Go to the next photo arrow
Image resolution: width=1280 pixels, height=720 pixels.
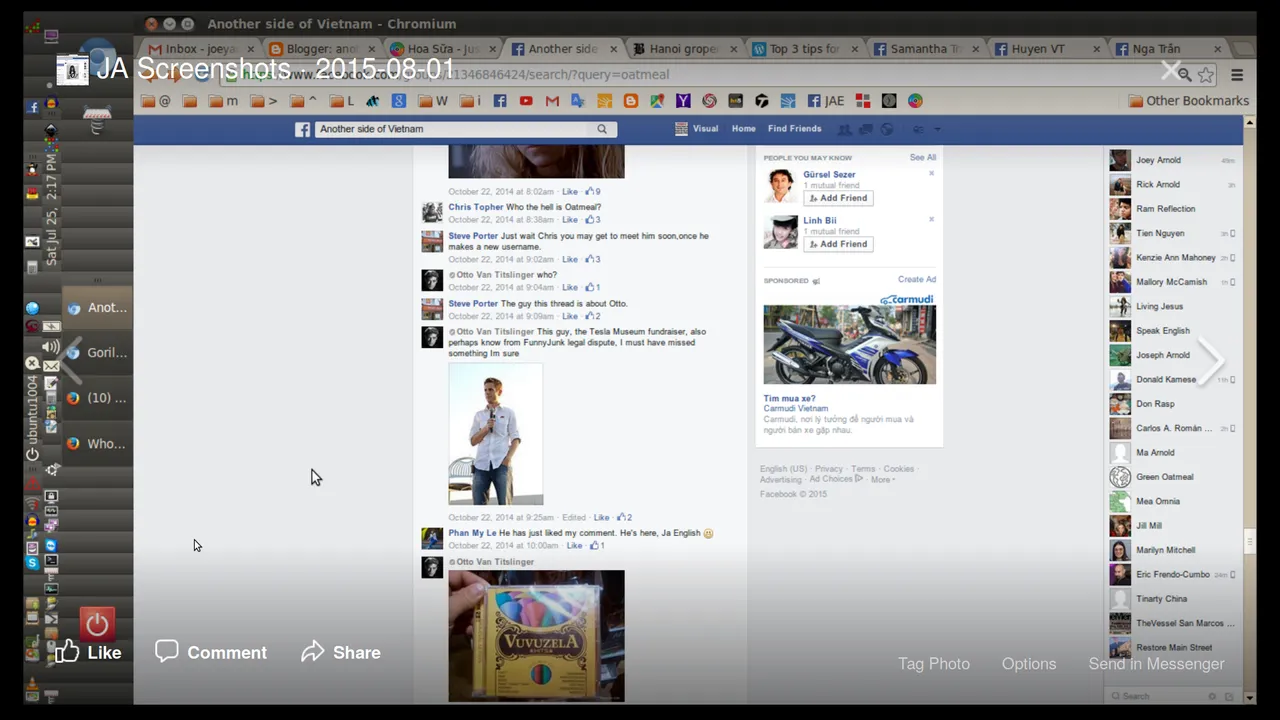pyautogui.click(x=1211, y=361)
